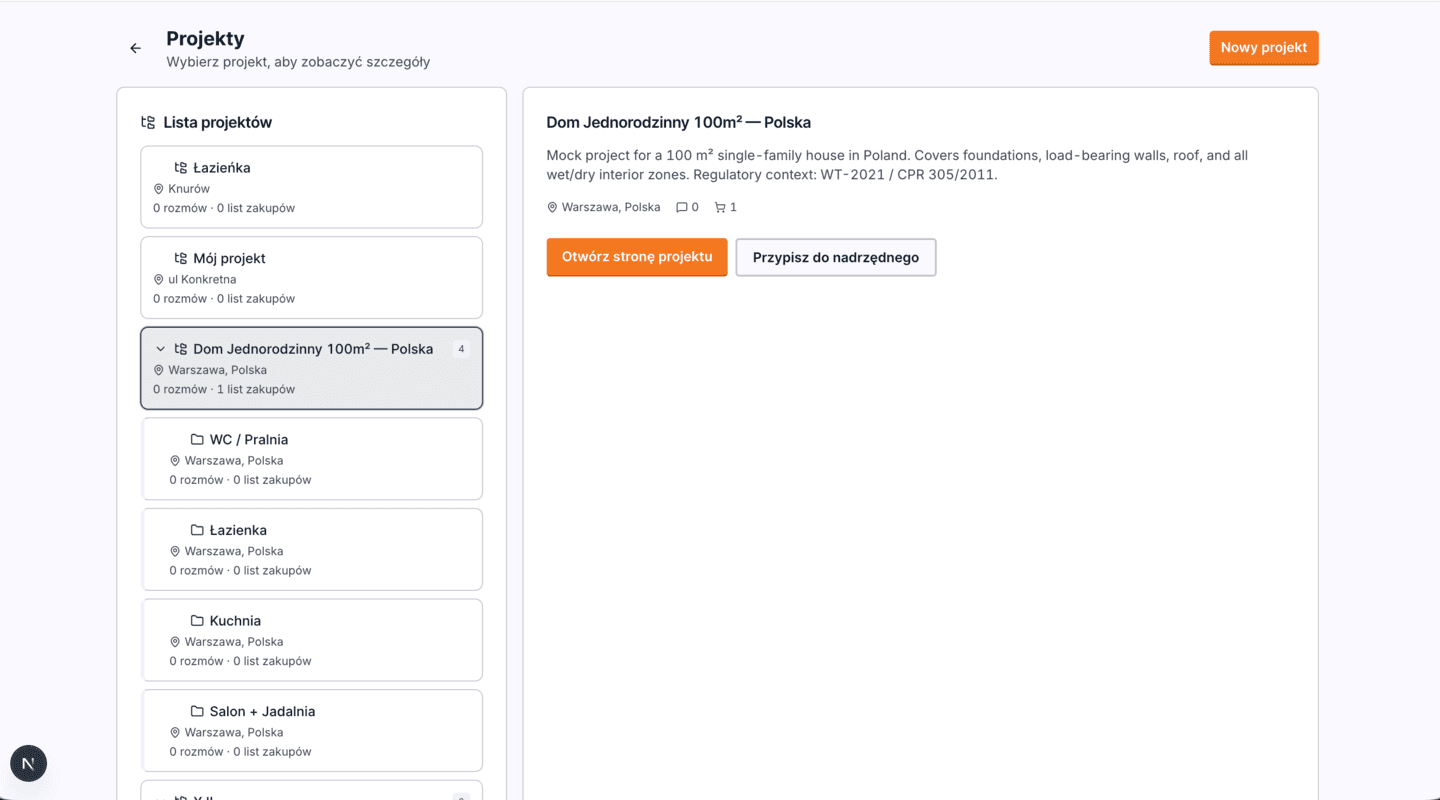Viewport: 1440px width, 800px height.
Task: Collapse the Dom Jednorodzinny 100m² project chevron
Action: click(x=160, y=349)
